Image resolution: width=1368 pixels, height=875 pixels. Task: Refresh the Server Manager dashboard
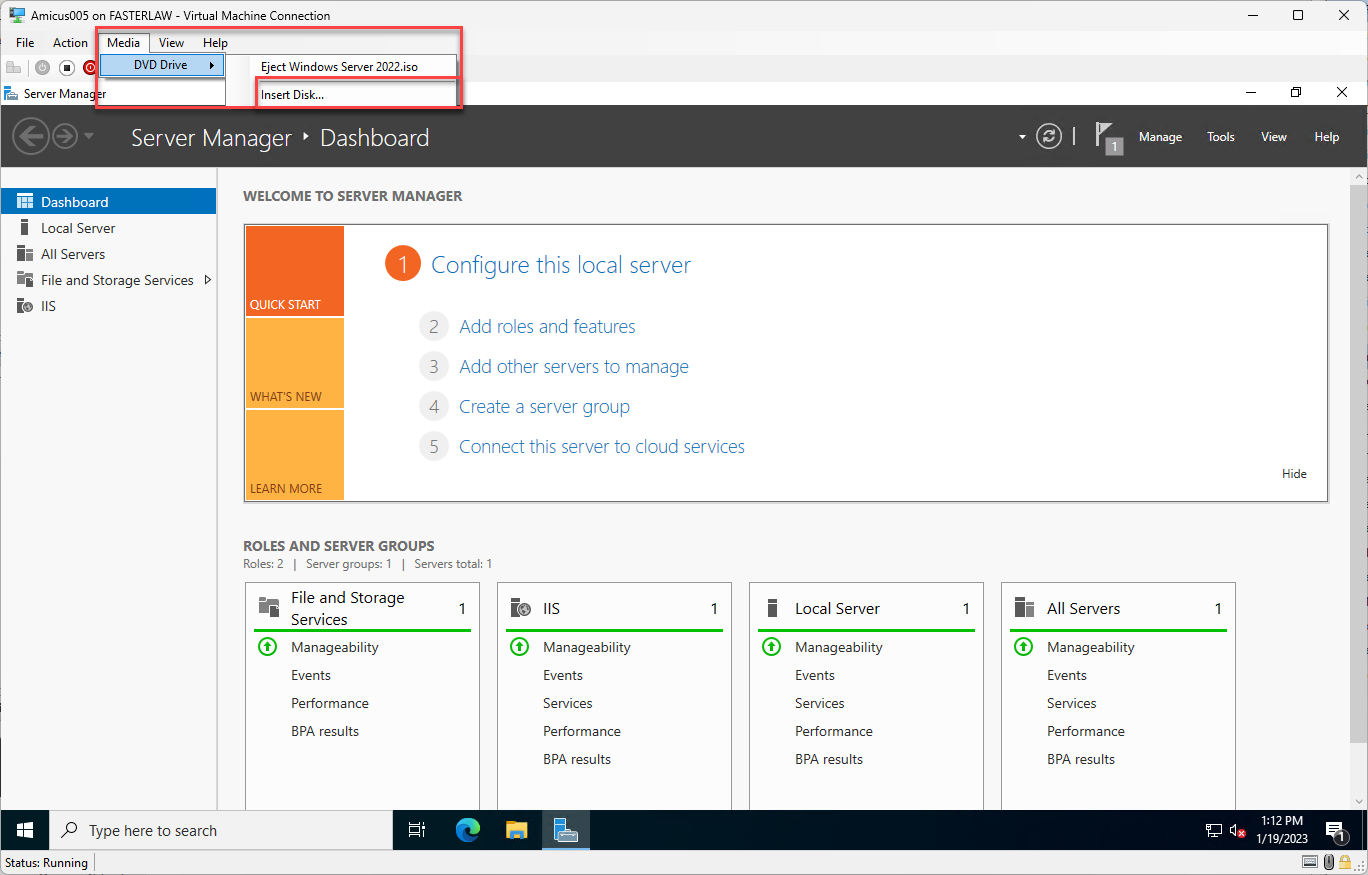tap(1049, 137)
